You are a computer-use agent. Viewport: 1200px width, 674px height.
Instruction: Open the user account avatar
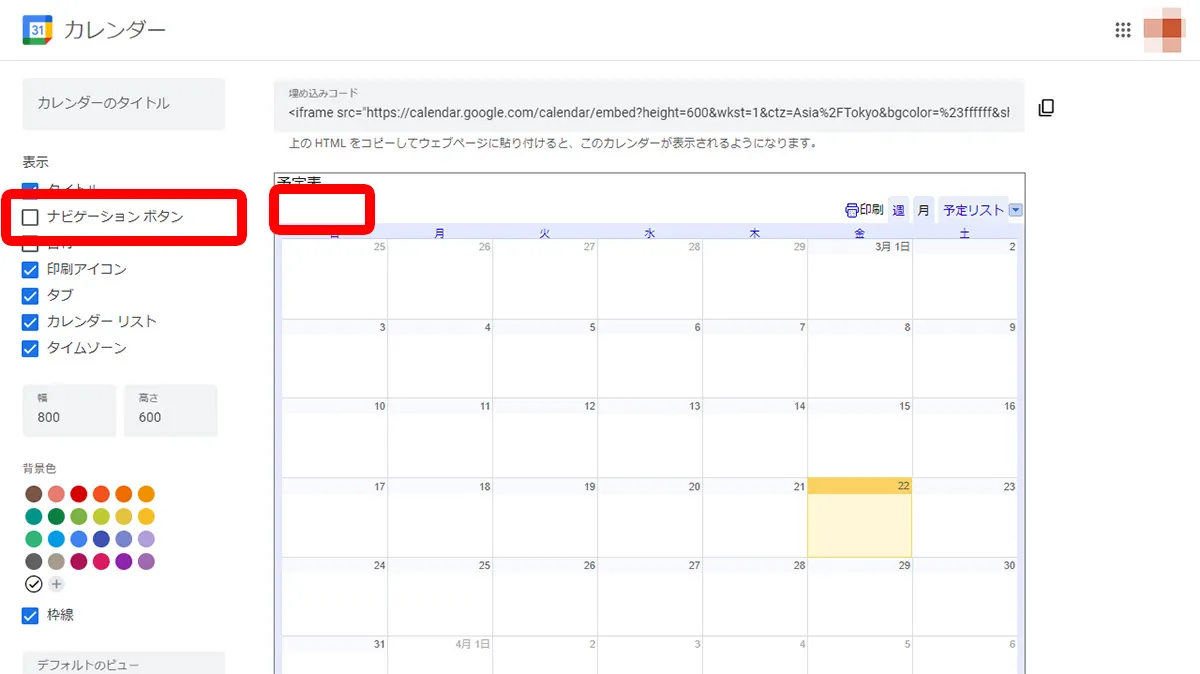tap(1164, 30)
